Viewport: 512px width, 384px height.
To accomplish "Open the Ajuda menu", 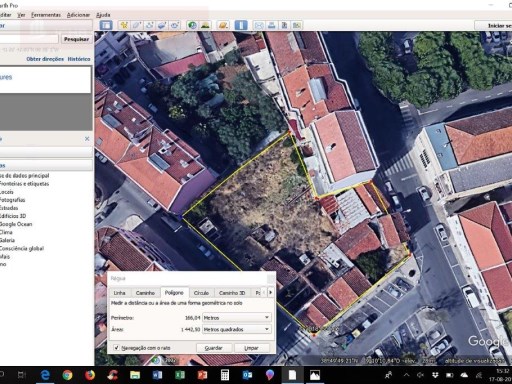I will (x=103, y=15).
